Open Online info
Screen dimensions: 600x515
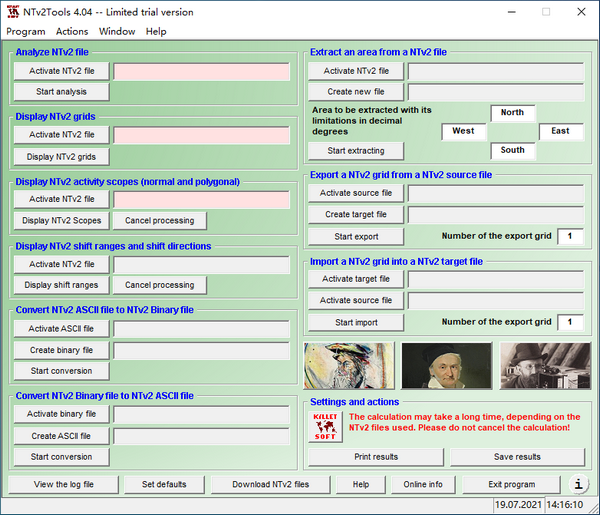pos(423,484)
